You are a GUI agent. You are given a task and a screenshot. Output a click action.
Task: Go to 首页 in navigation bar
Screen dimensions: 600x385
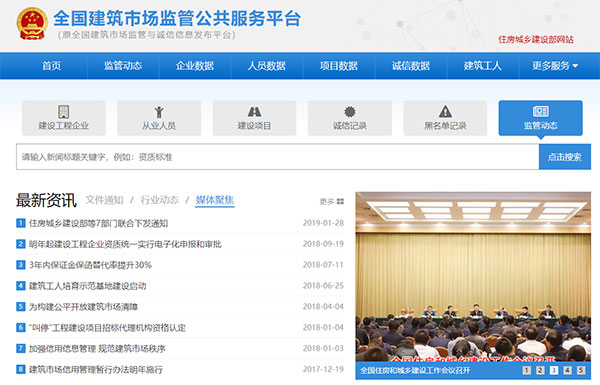(51, 66)
